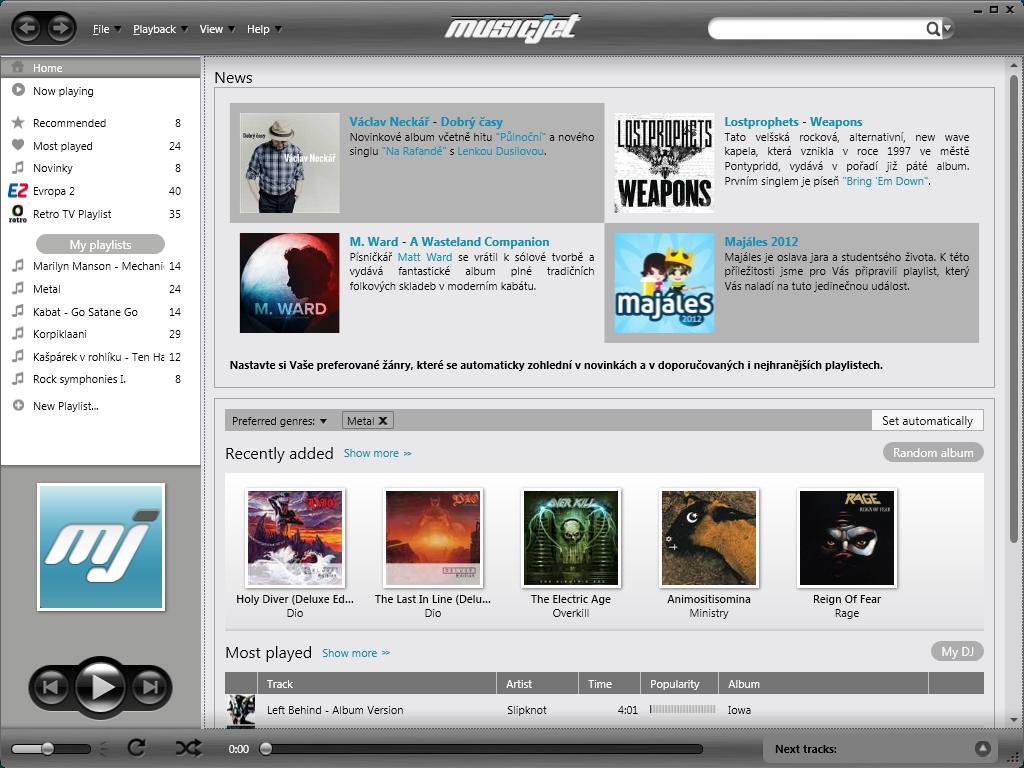Open the View menu
Viewport: 1024px width, 768px height.
[217, 29]
